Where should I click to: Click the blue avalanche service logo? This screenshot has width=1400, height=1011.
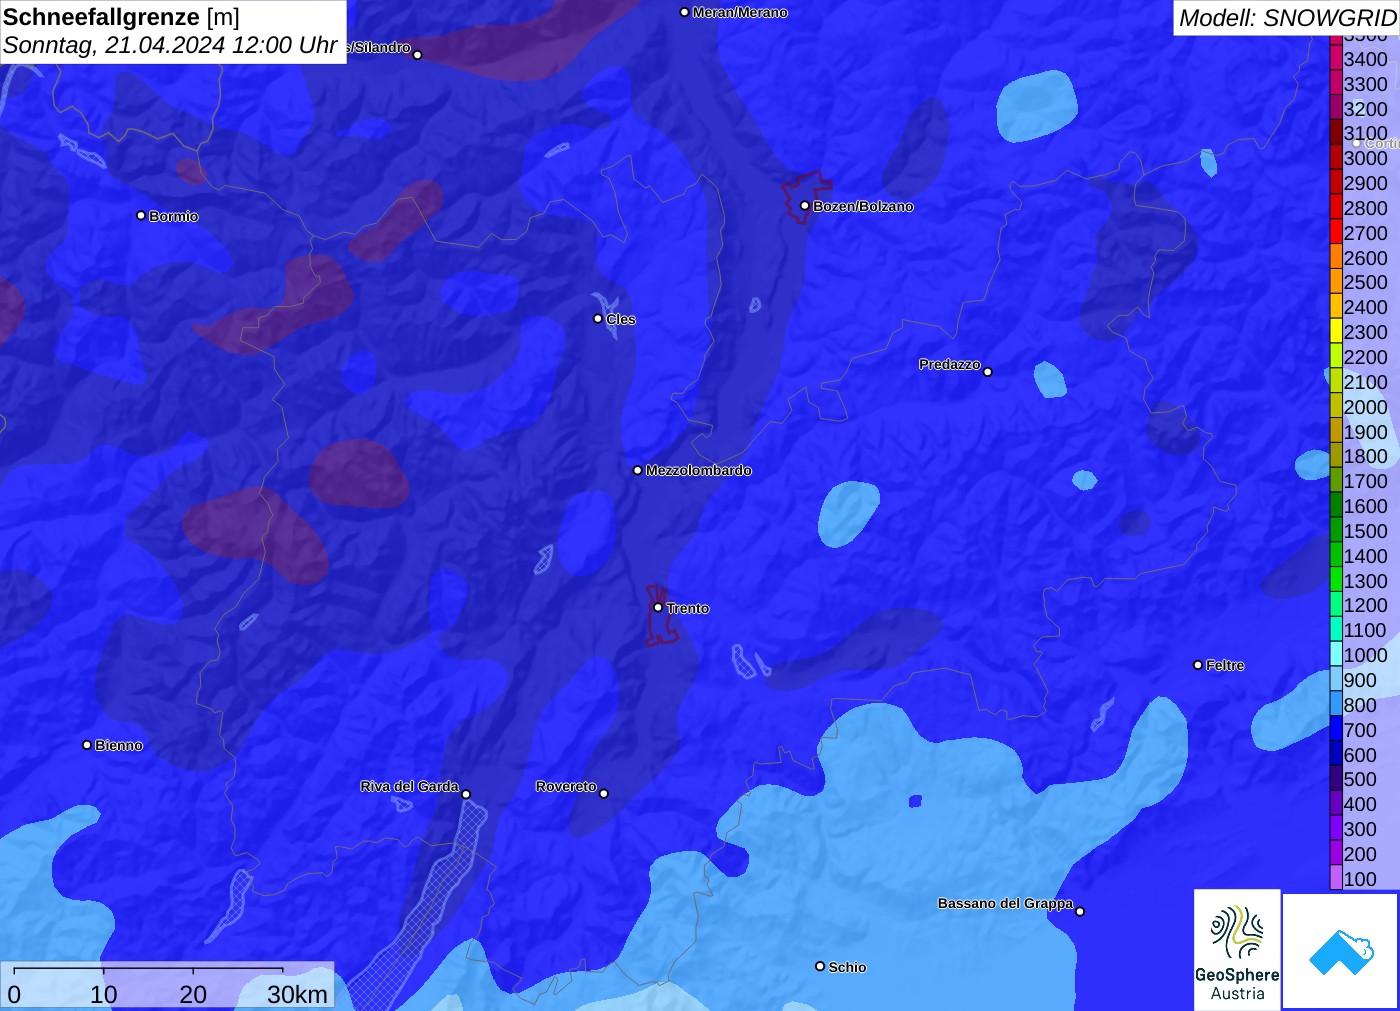click(x=1341, y=951)
